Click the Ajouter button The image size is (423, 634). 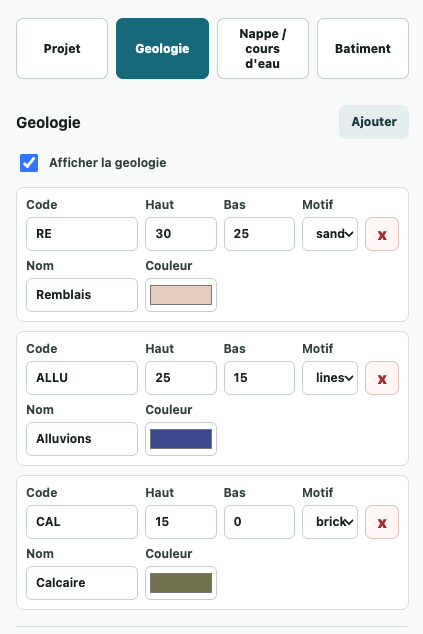374,122
